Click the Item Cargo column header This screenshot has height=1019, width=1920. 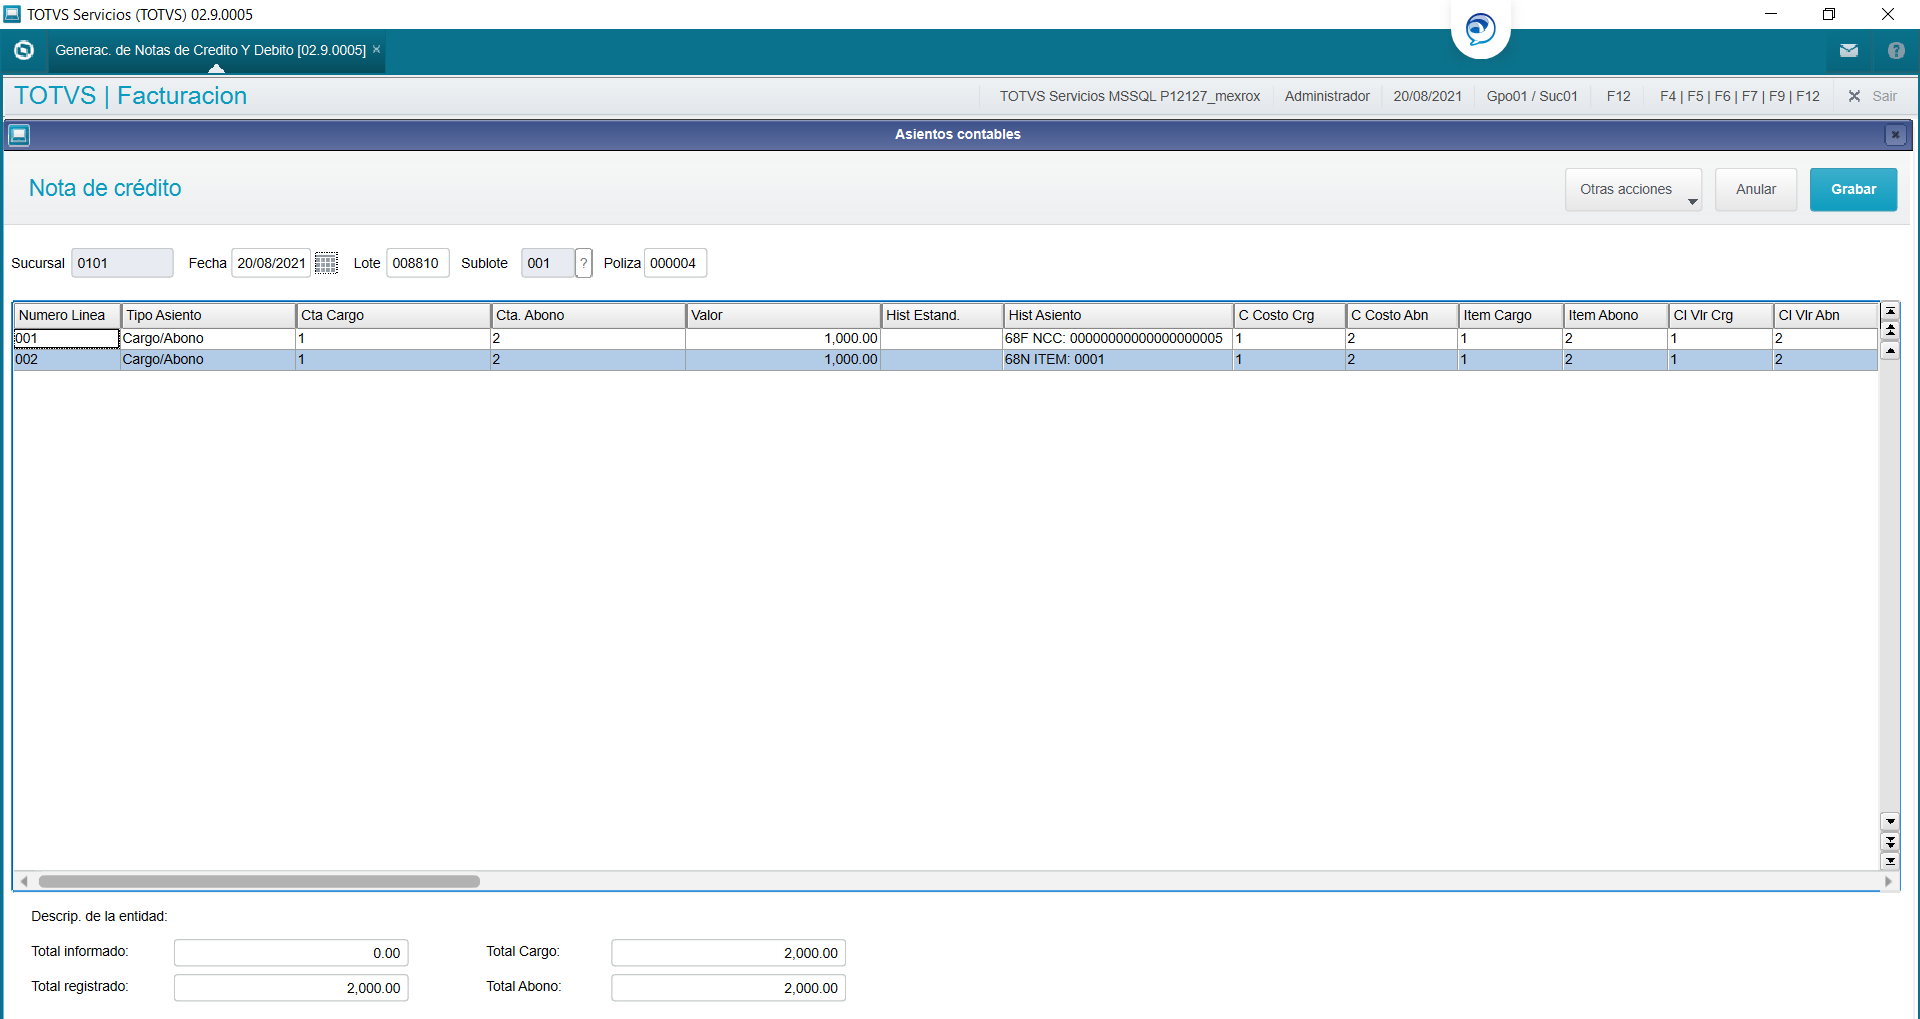tap(1511, 315)
